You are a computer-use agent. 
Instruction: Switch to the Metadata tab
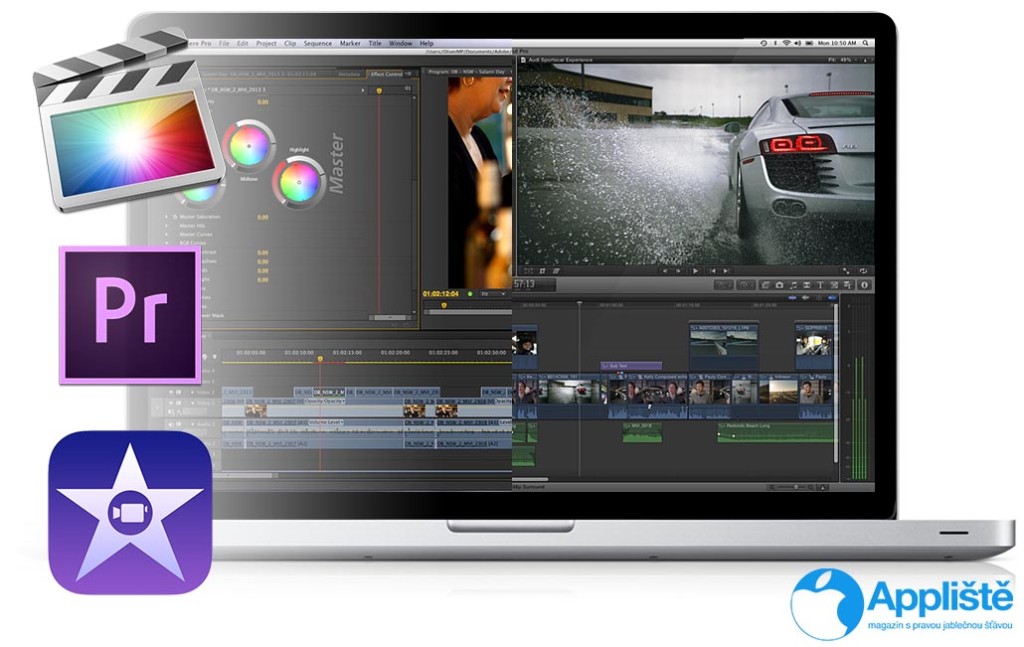coord(349,74)
